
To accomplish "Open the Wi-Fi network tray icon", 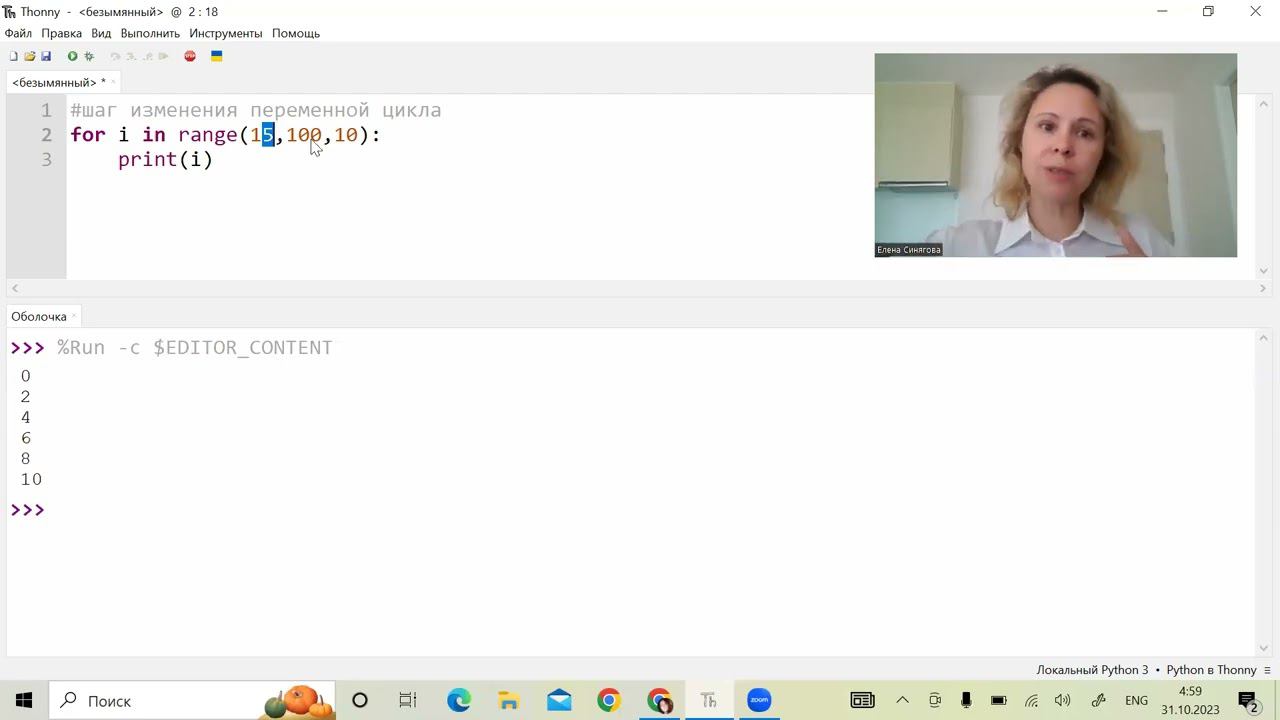I will tap(1031, 700).
